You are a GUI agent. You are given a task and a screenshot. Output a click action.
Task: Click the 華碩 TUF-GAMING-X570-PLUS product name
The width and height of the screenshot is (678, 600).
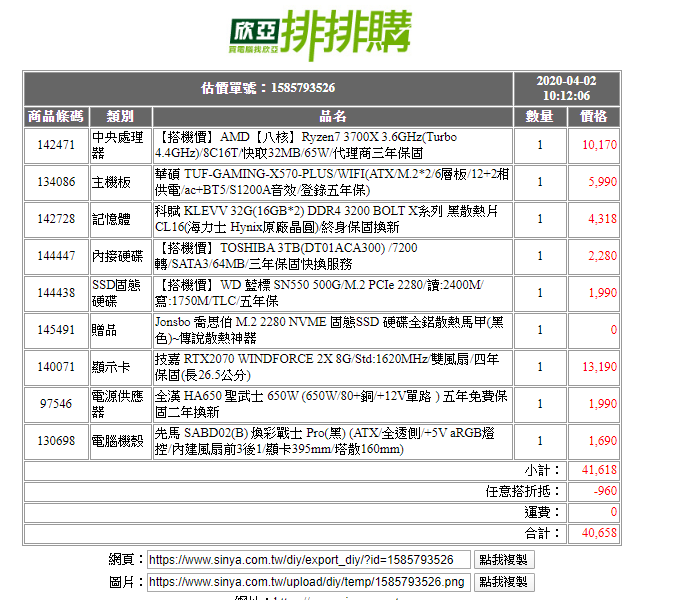333,182
